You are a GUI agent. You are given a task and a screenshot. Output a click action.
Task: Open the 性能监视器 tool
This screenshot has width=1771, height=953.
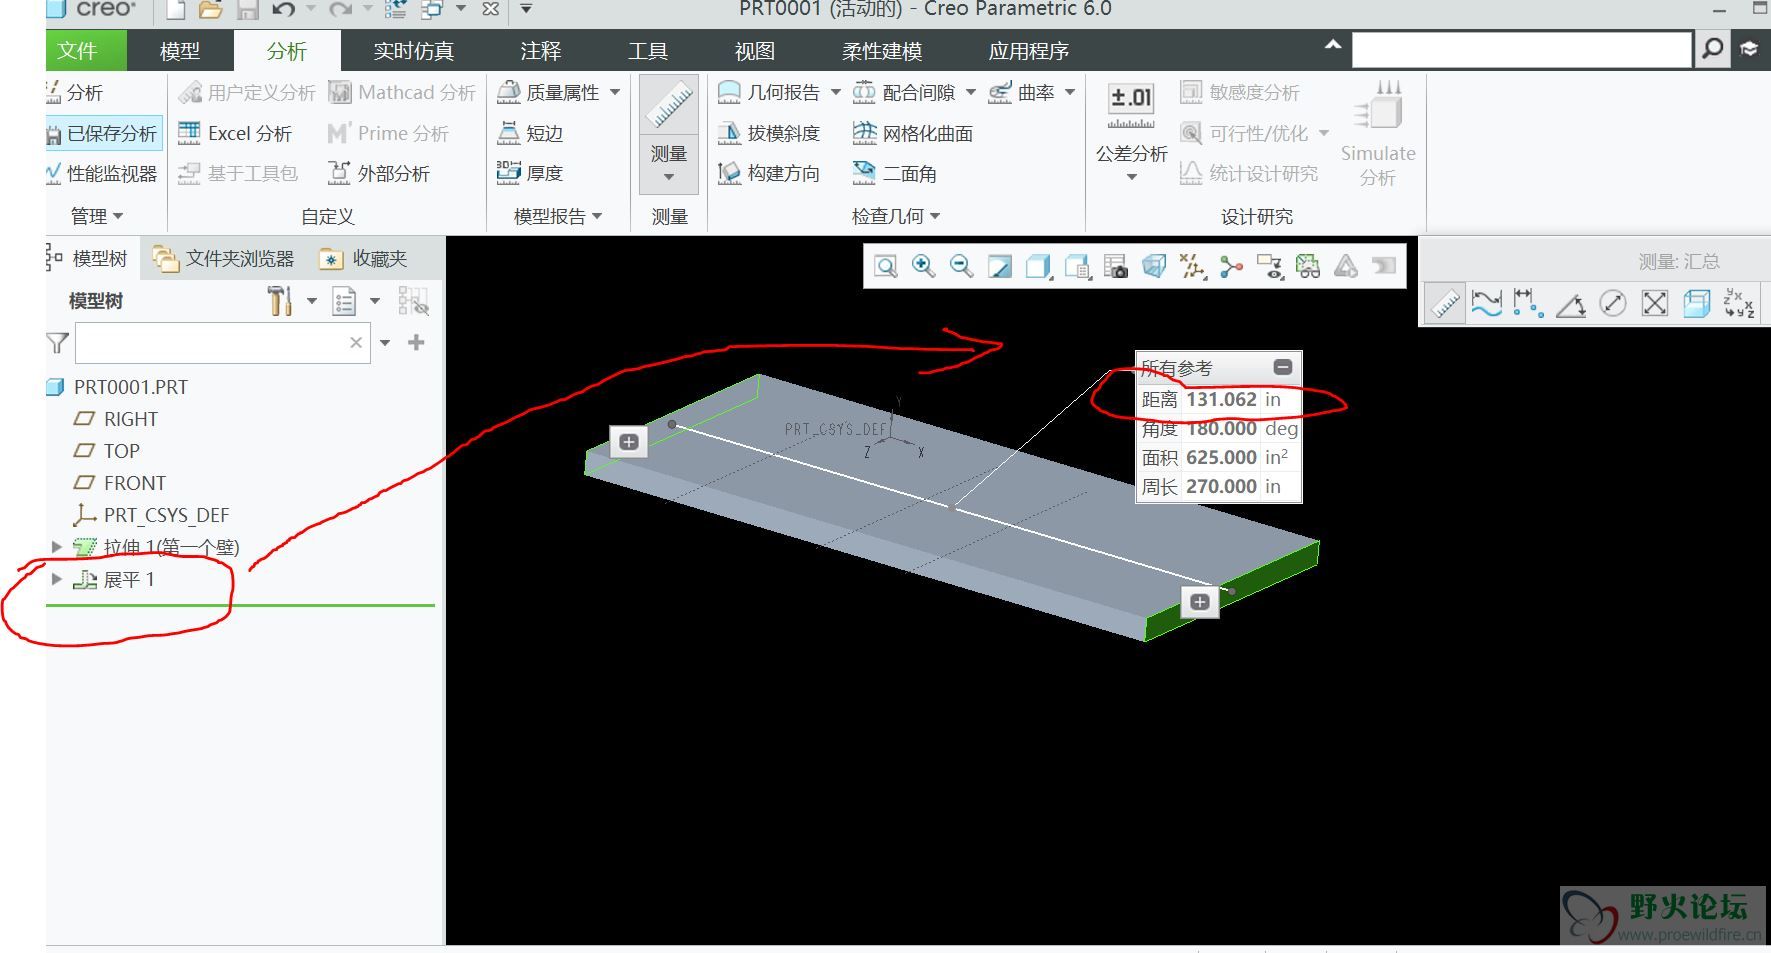point(101,174)
